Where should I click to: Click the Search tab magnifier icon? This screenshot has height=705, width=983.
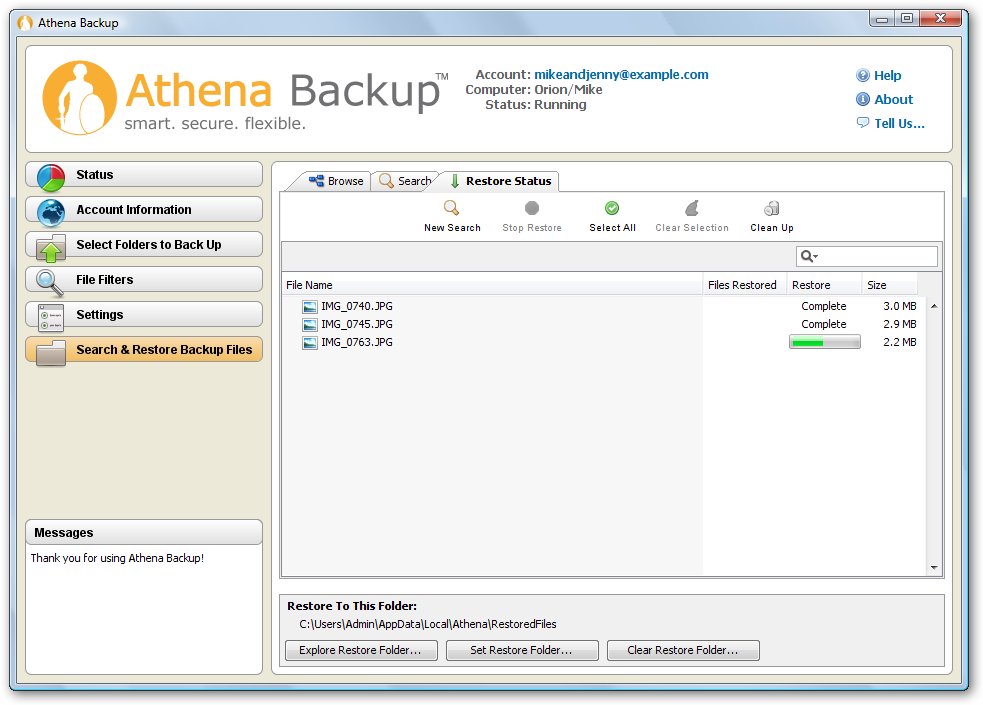[386, 180]
